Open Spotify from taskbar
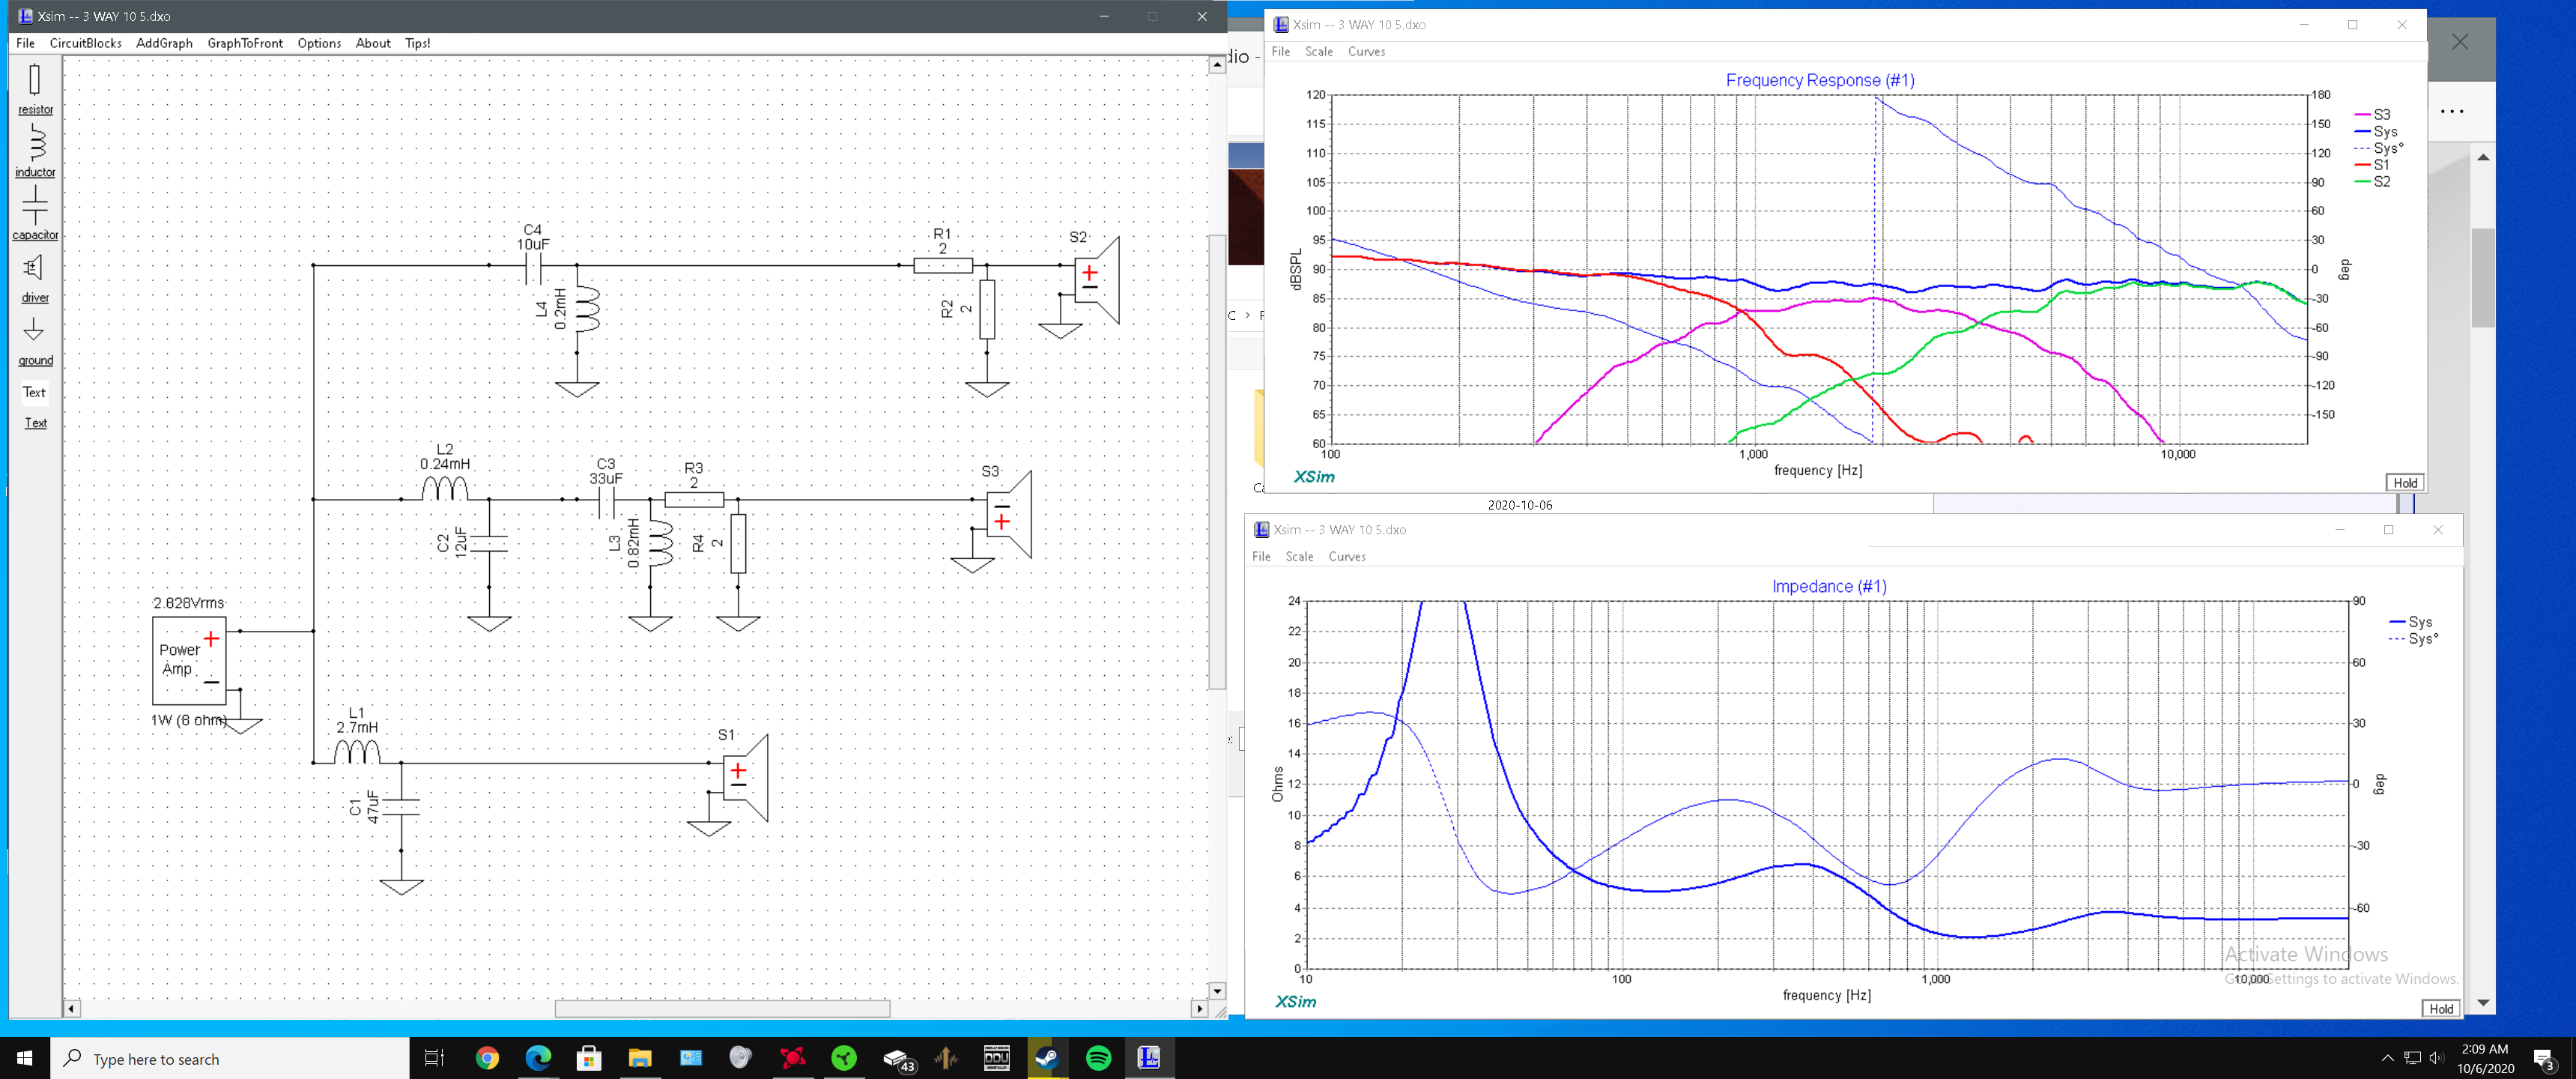Viewport: 2576px width, 1079px height. [x=1098, y=1058]
